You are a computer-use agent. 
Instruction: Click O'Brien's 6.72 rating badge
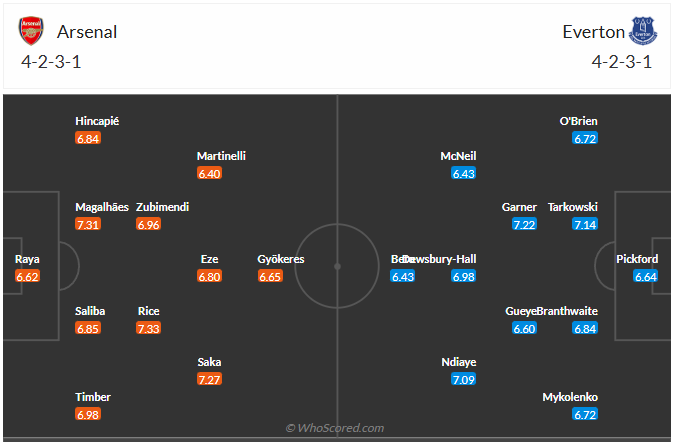click(586, 138)
